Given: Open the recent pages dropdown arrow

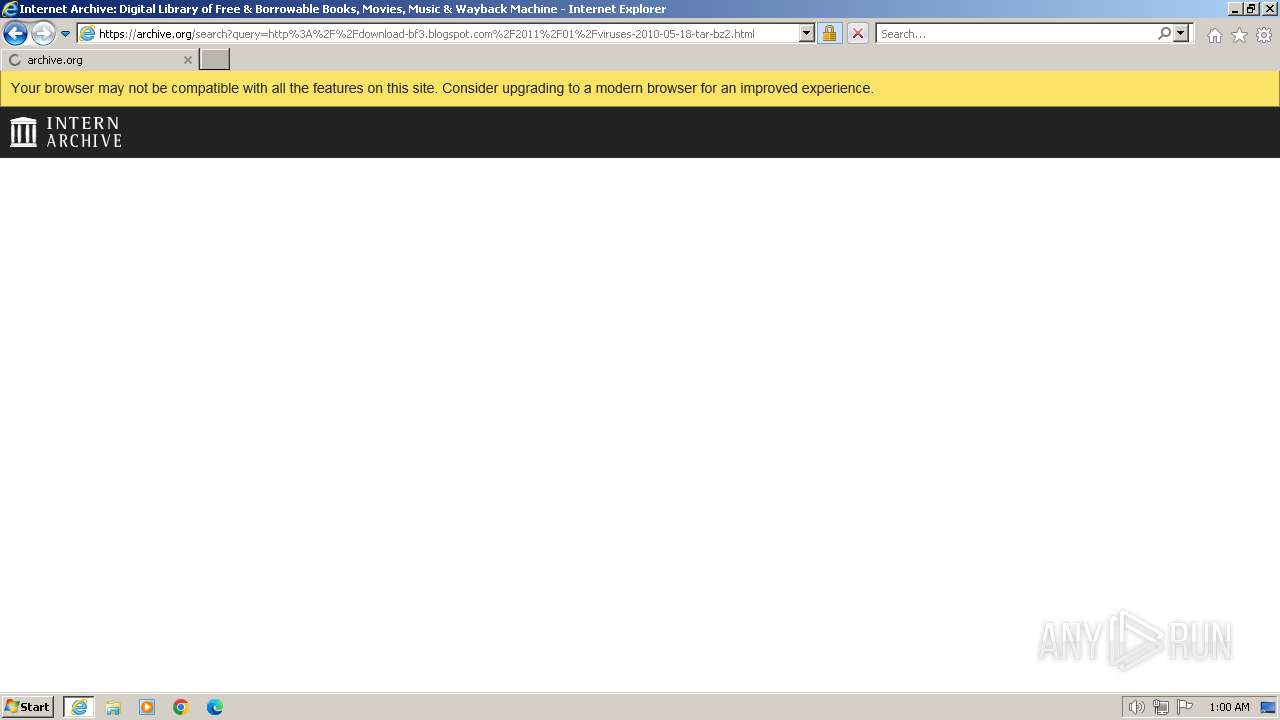Looking at the screenshot, I should pyautogui.click(x=66, y=34).
